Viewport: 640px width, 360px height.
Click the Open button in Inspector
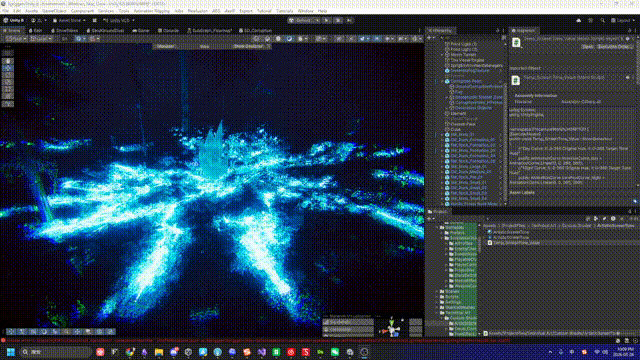(588, 47)
